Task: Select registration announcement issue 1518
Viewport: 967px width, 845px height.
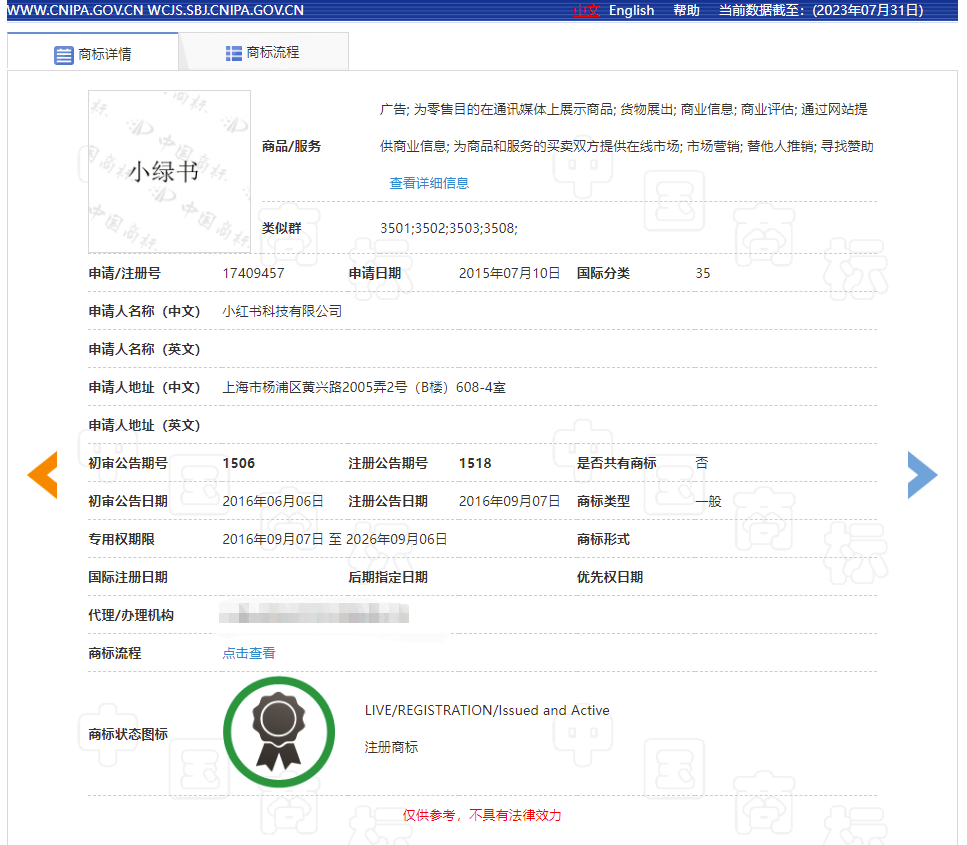Action: (475, 463)
